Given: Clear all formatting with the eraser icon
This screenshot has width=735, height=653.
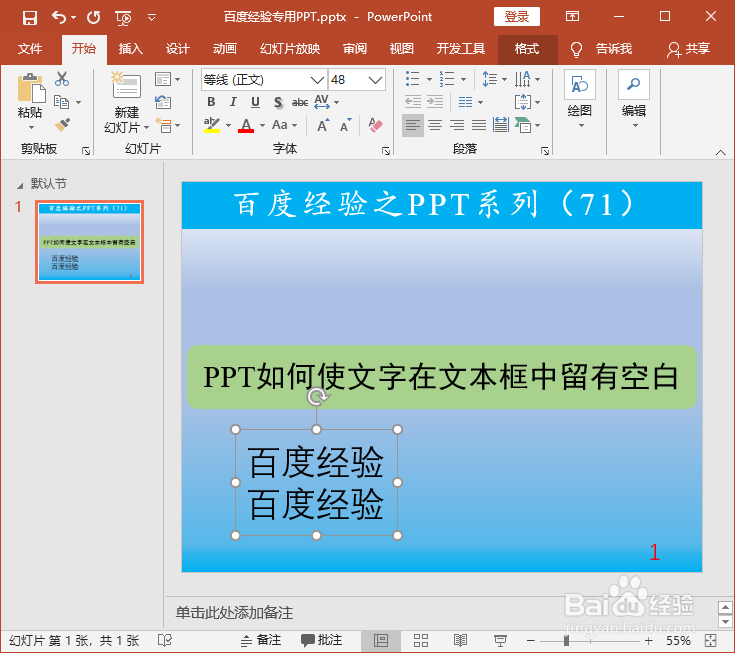Looking at the screenshot, I should (375, 125).
